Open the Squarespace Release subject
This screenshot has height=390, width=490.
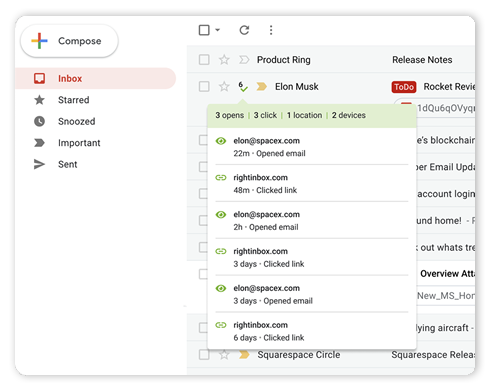[x=433, y=355]
